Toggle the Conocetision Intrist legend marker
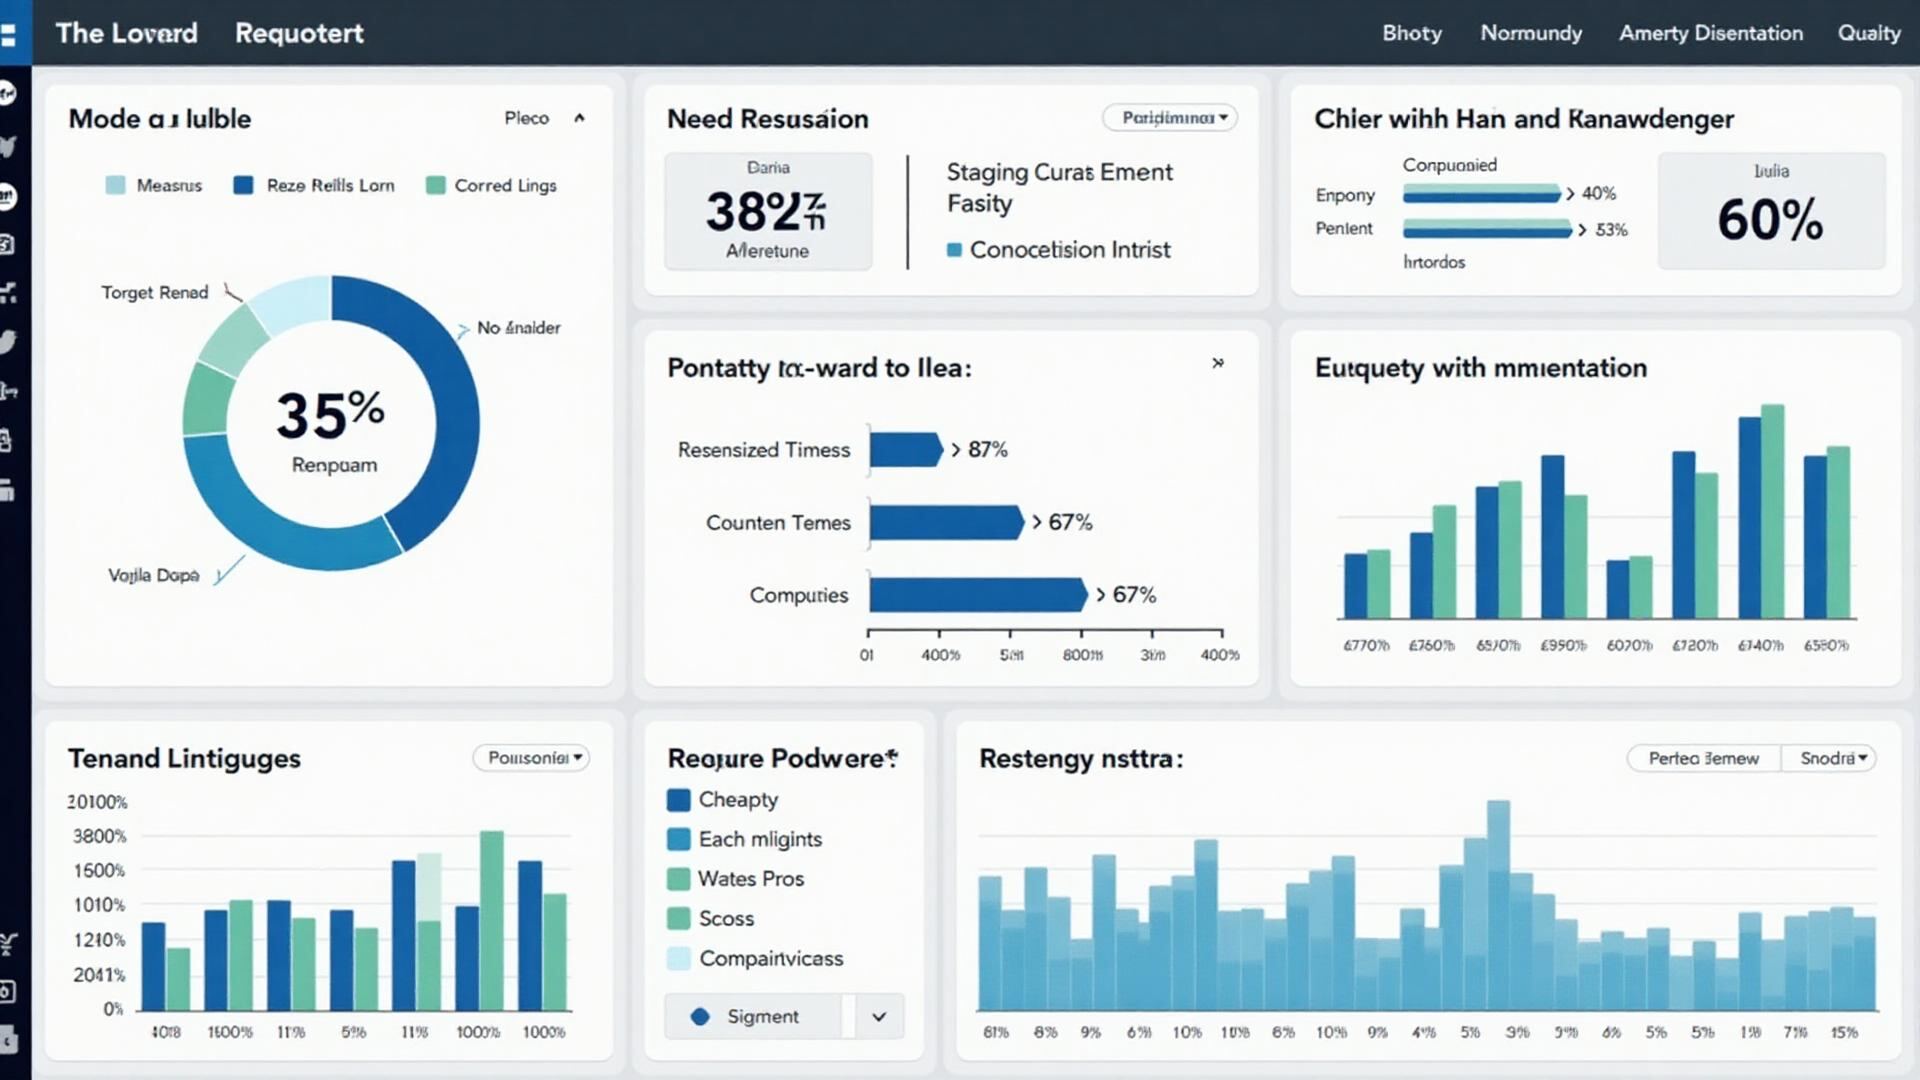 click(954, 250)
